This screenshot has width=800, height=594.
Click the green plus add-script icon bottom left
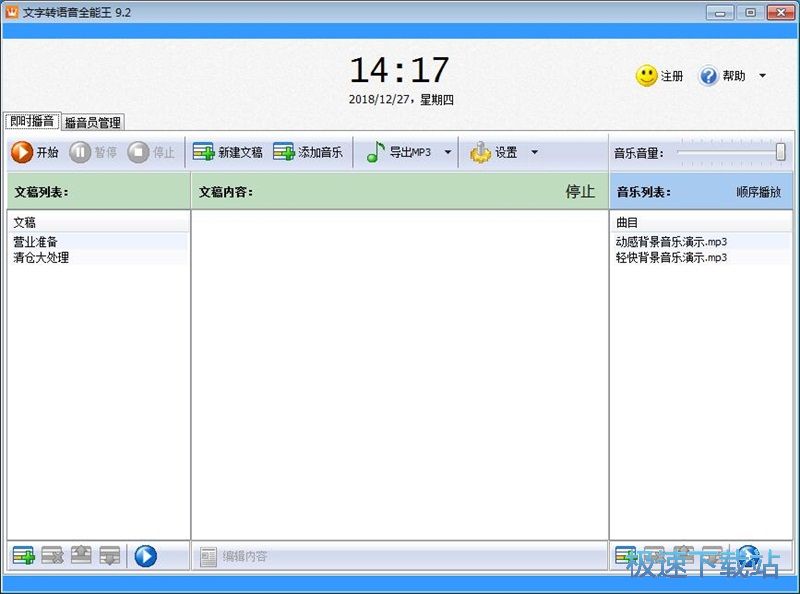23,554
